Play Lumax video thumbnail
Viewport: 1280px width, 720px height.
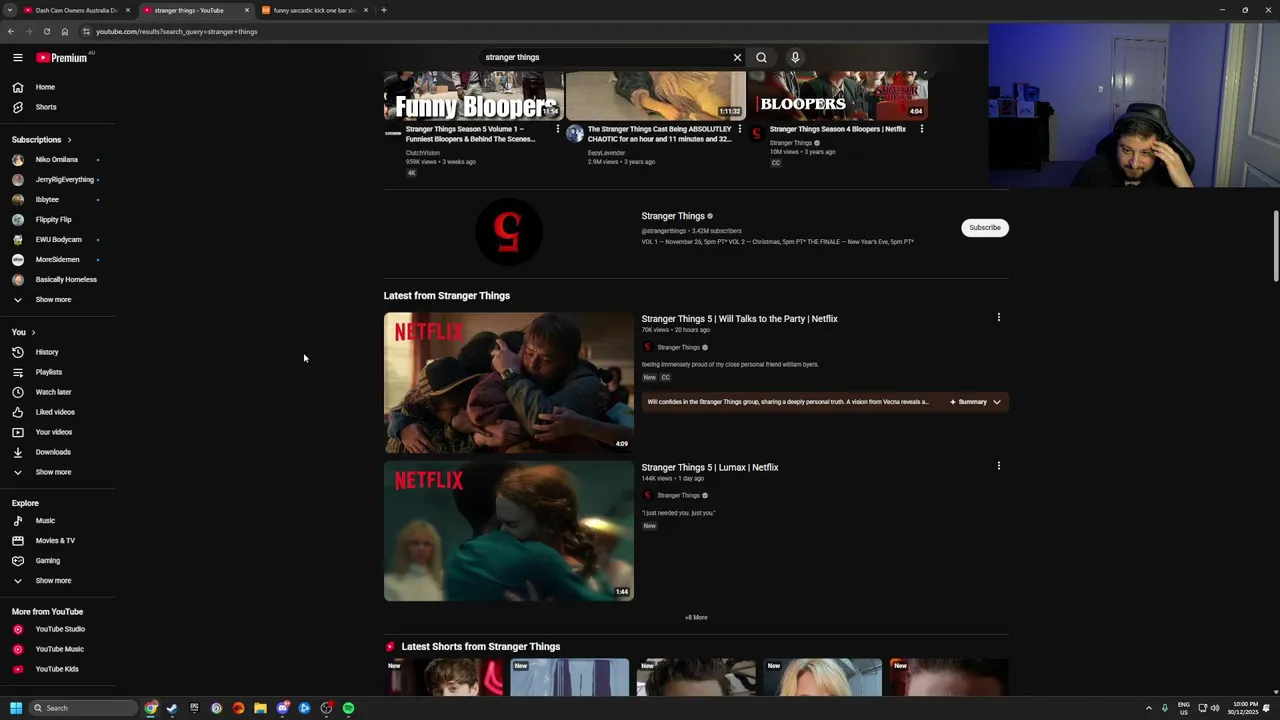click(508, 531)
